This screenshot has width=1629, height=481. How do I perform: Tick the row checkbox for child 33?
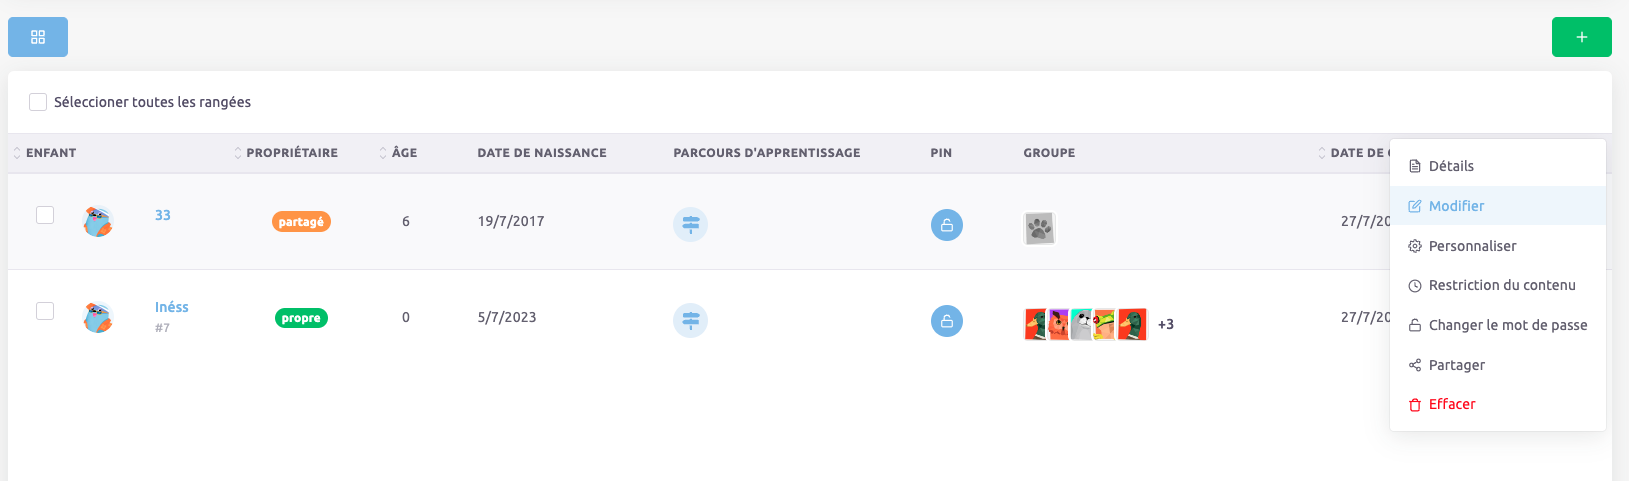pyautogui.click(x=45, y=215)
